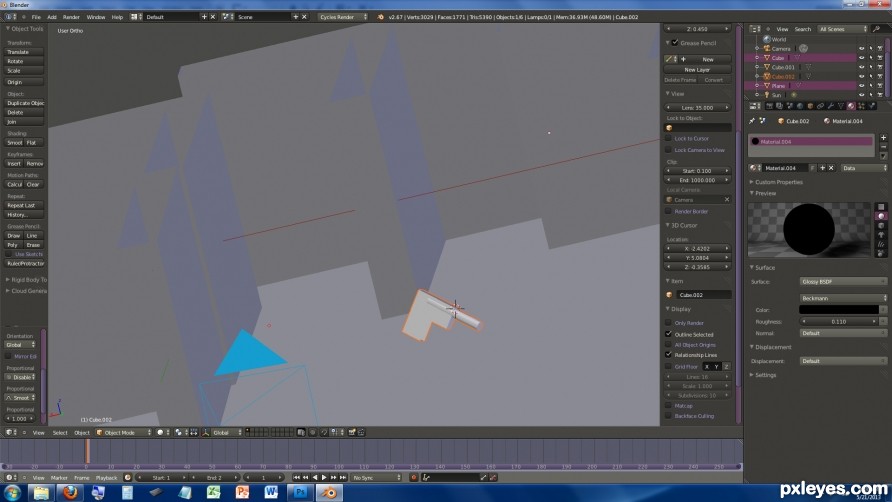Image resolution: width=892 pixels, height=502 pixels.
Task: Expand the Custom Properties panel
Action: click(777, 182)
